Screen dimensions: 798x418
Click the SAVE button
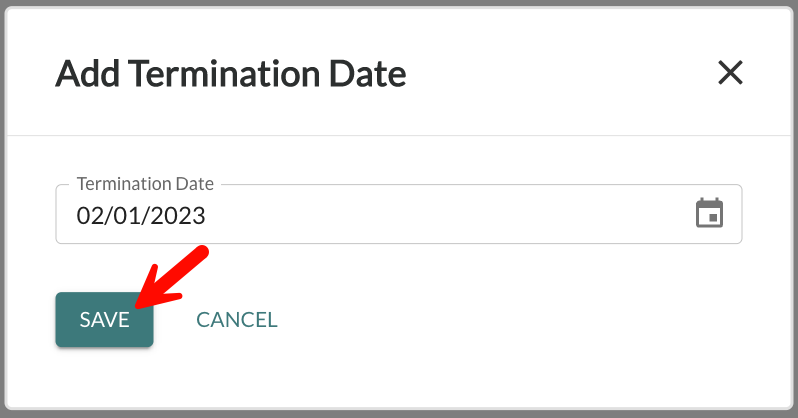tap(104, 320)
